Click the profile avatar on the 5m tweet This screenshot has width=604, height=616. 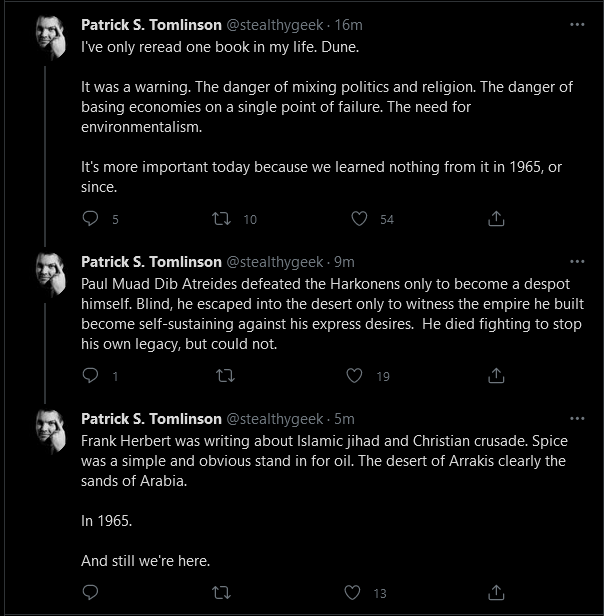click(x=51, y=431)
